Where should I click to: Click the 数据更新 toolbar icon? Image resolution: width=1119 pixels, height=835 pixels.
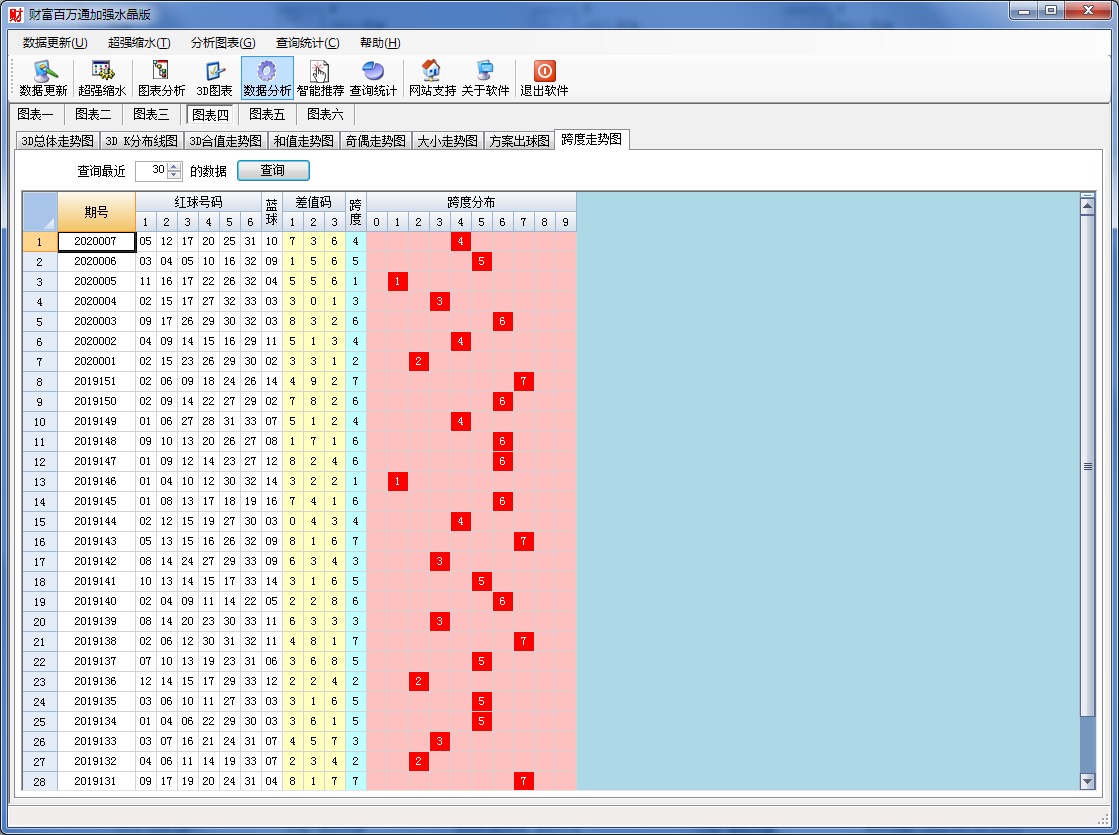[x=43, y=78]
